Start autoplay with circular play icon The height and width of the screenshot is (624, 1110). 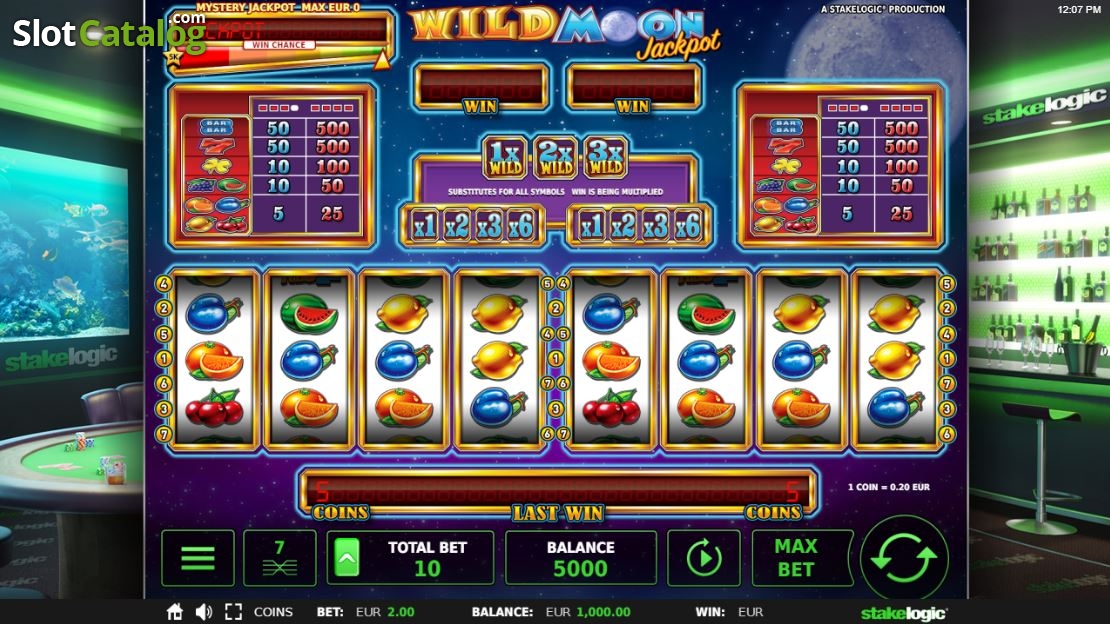coord(704,558)
